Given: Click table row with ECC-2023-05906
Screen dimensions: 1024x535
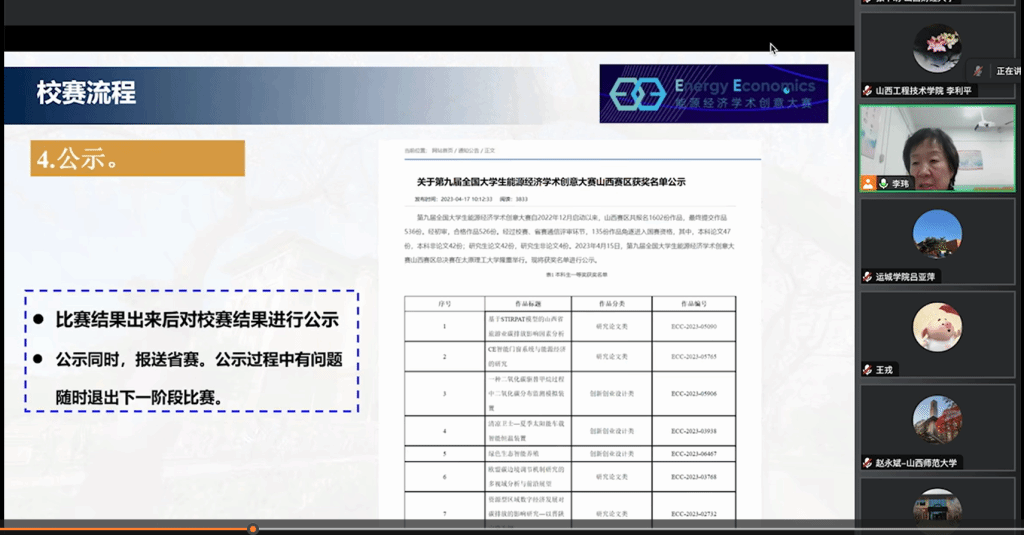Looking at the screenshot, I should tap(569, 393).
